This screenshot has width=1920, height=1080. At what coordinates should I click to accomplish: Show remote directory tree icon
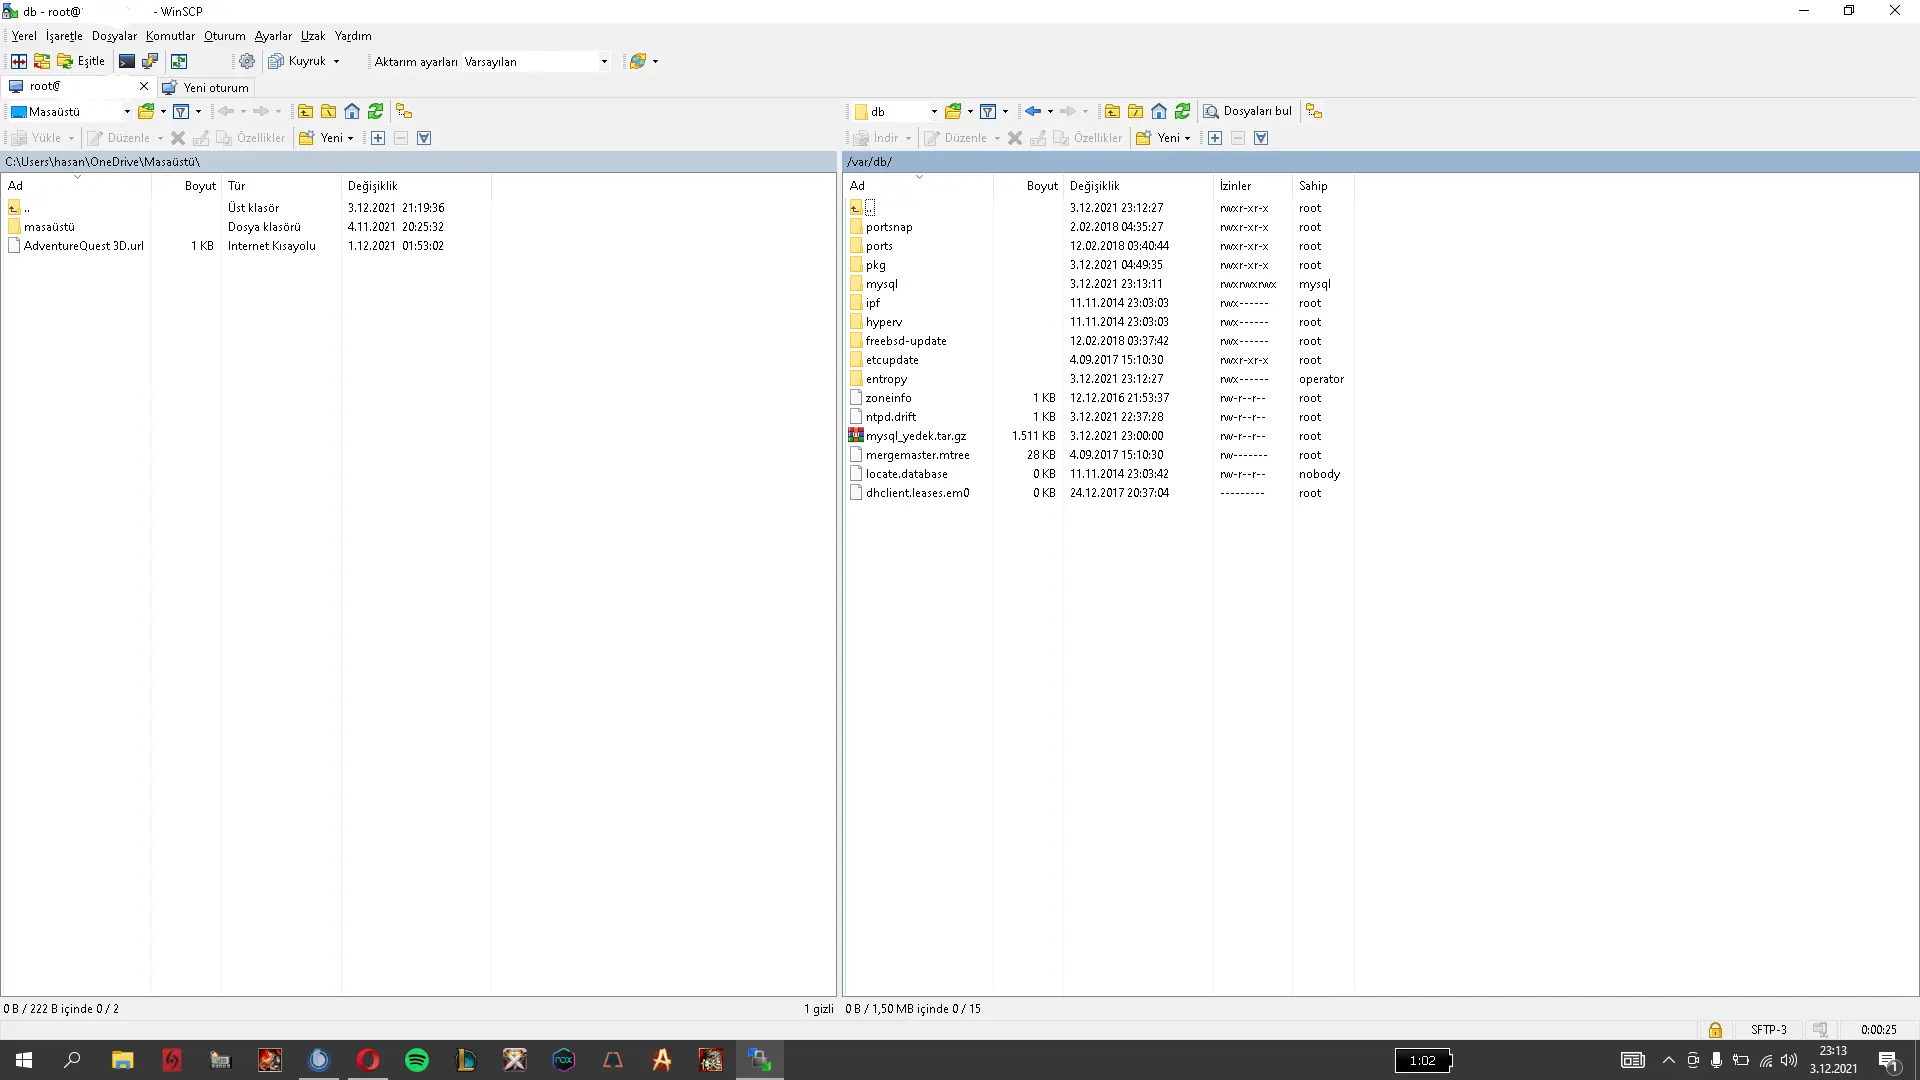click(1314, 111)
